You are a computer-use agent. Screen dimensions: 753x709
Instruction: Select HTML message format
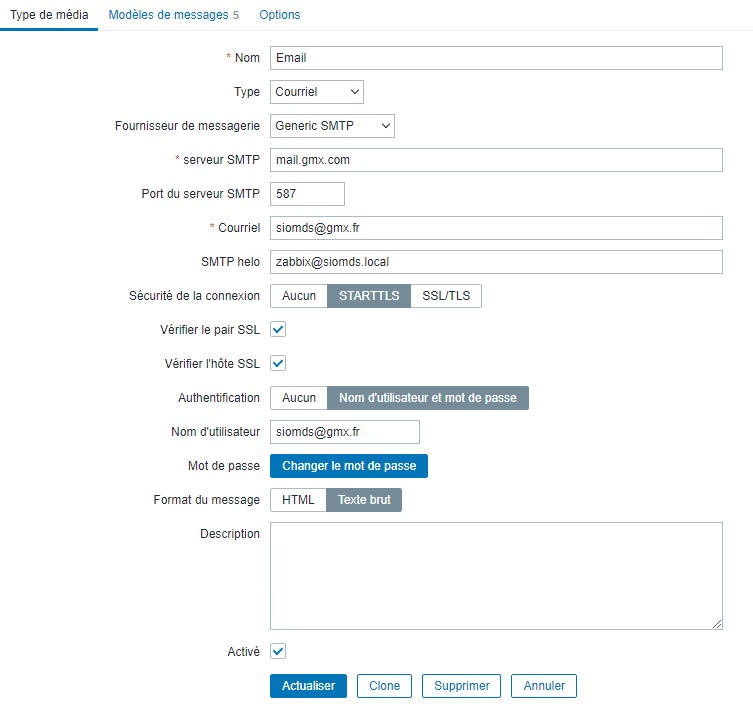coord(298,500)
